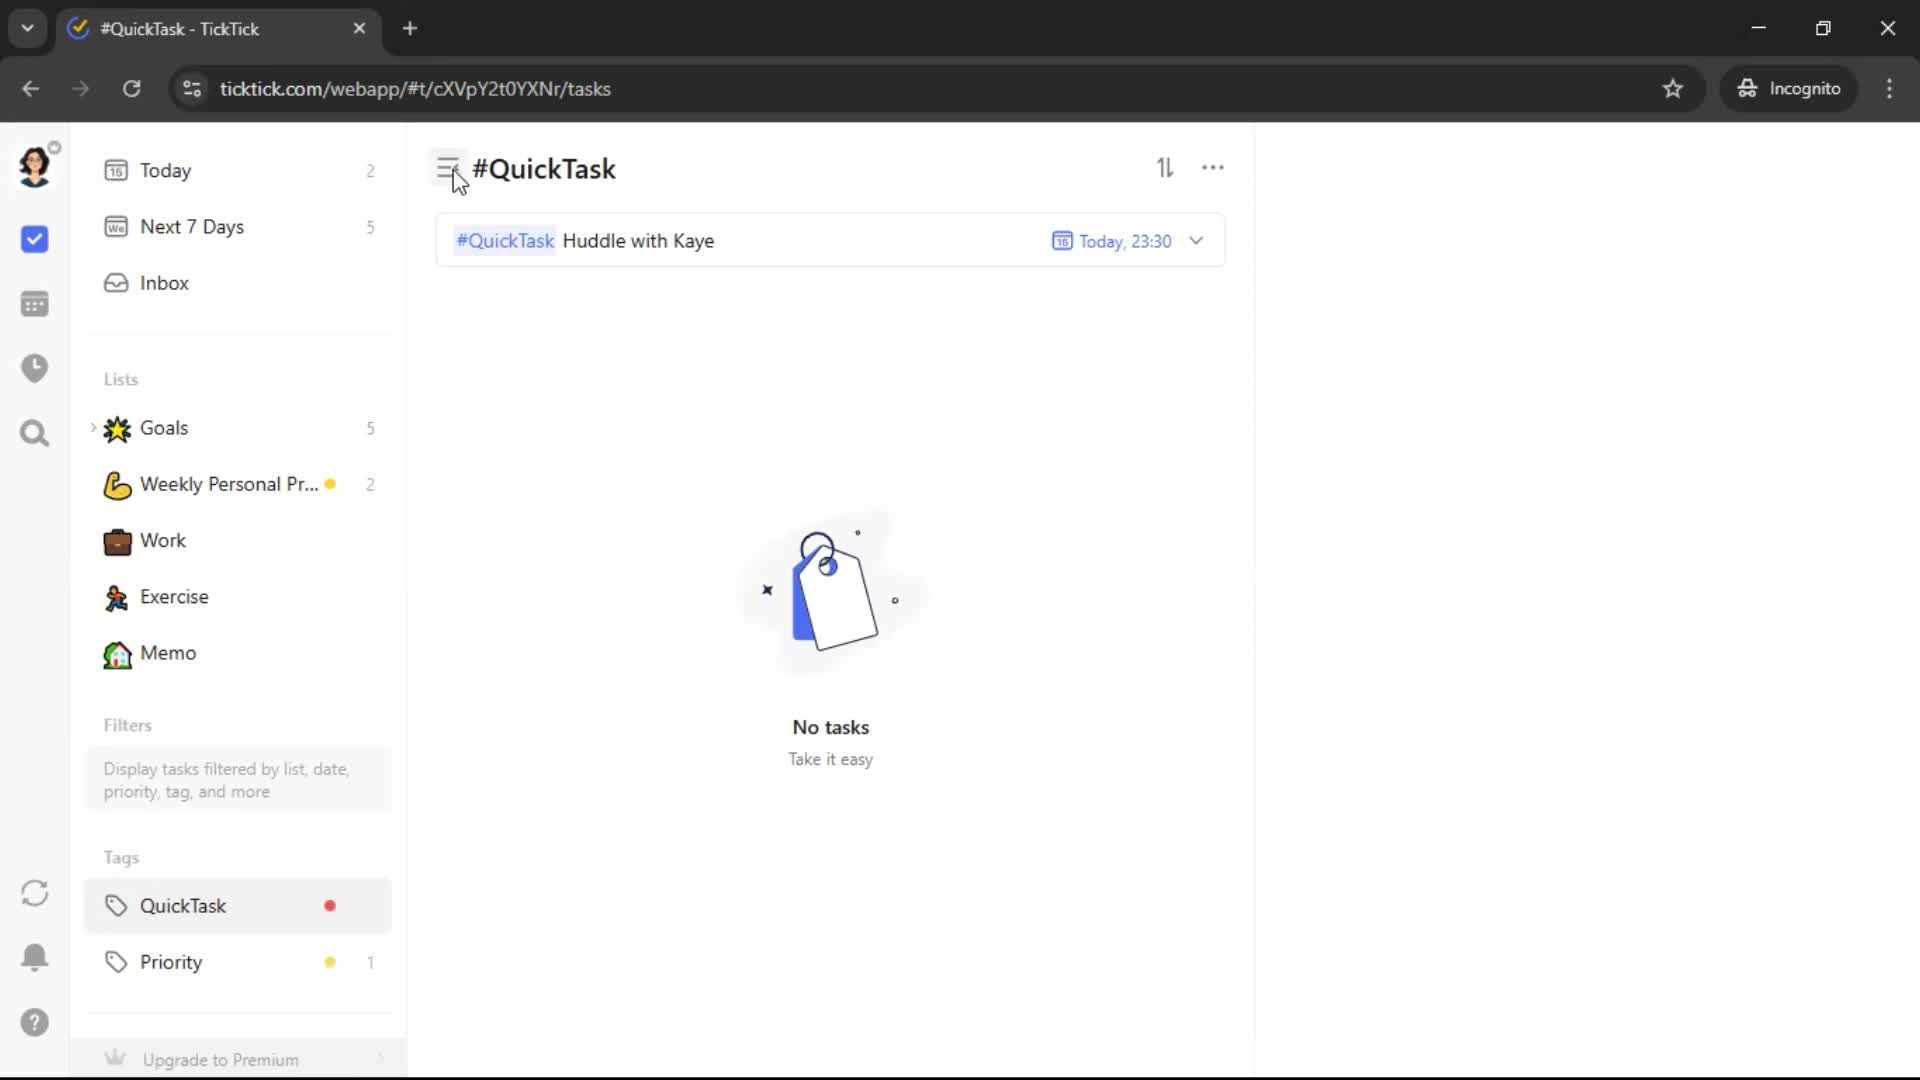The width and height of the screenshot is (1920, 1080).
Task: Click the Sync circular arrows icon
Action: (34, 893)
